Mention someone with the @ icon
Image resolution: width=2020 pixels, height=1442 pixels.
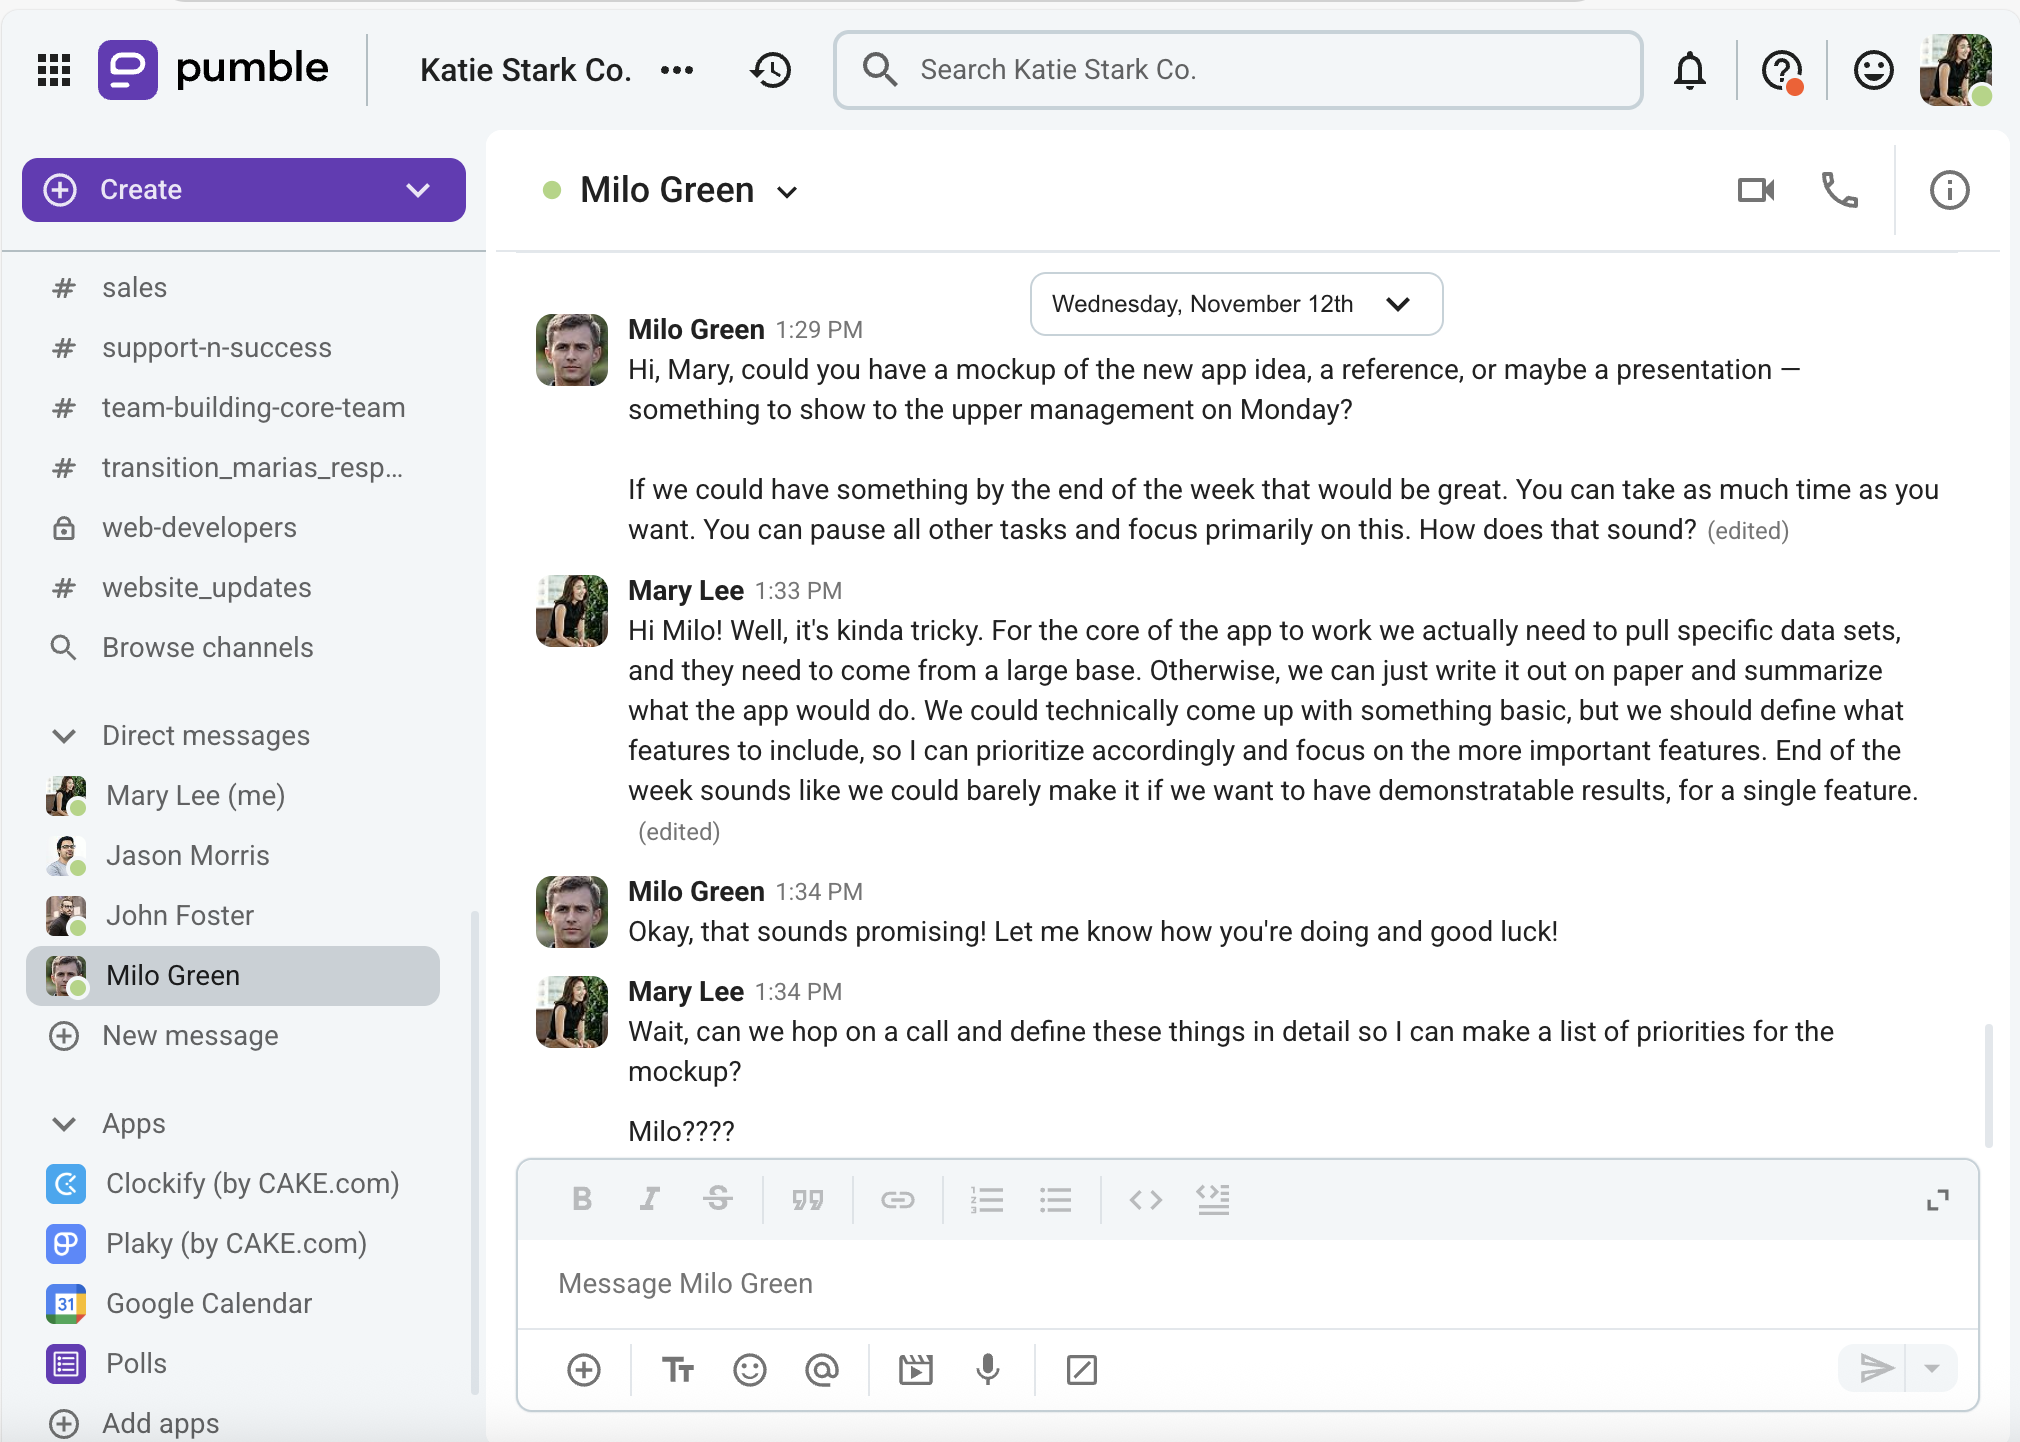(x=821, y=1369)
